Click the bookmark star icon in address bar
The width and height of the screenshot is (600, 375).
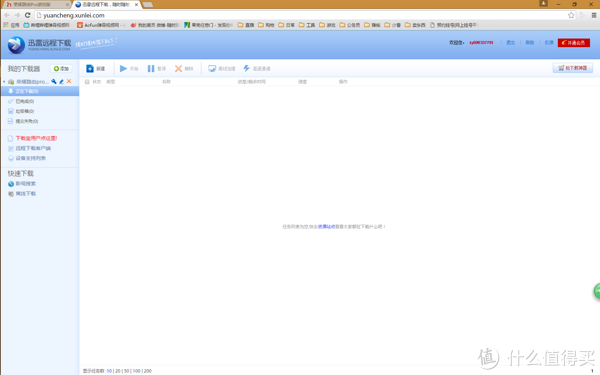pyautogui.click(x=571, y=15)
